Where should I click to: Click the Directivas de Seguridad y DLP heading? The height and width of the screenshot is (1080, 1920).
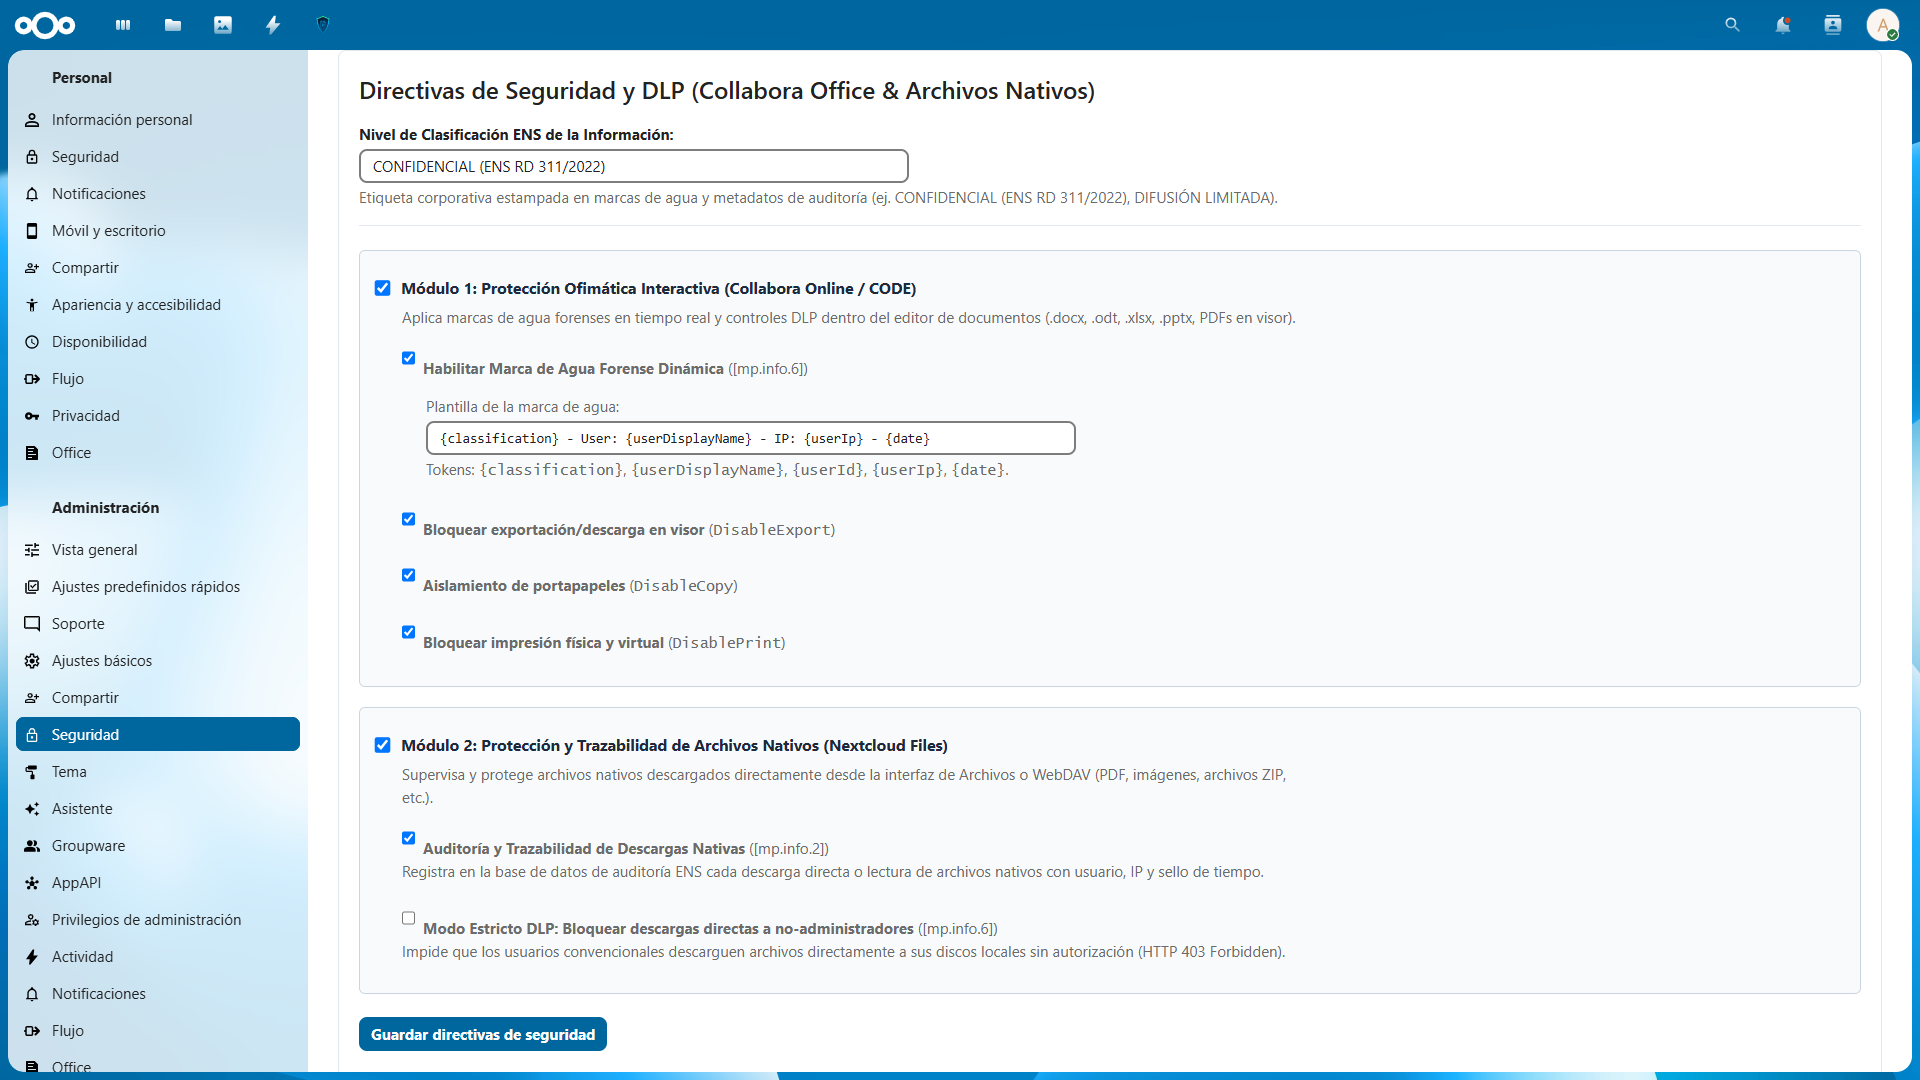[x=727, y=91]
